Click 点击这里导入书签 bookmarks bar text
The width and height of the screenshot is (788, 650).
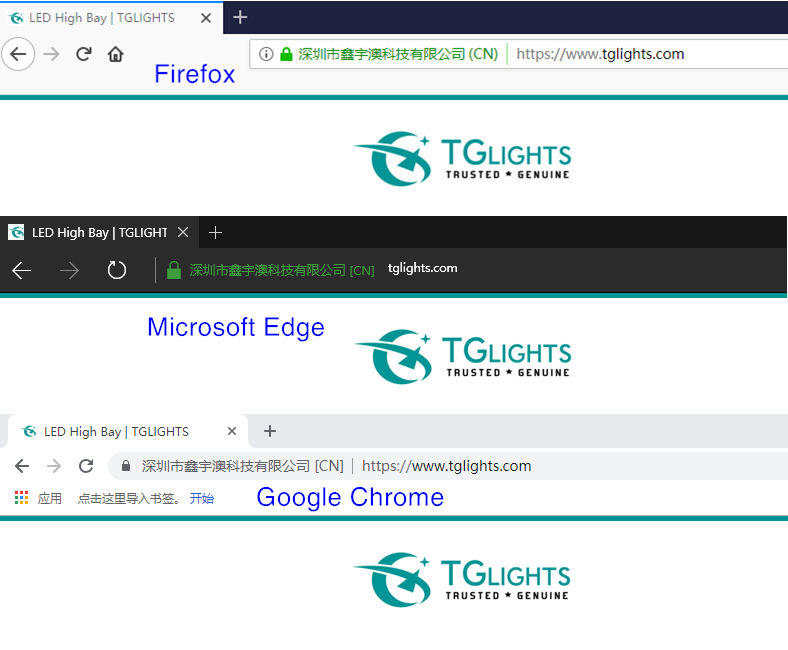[x=129, y=498]
